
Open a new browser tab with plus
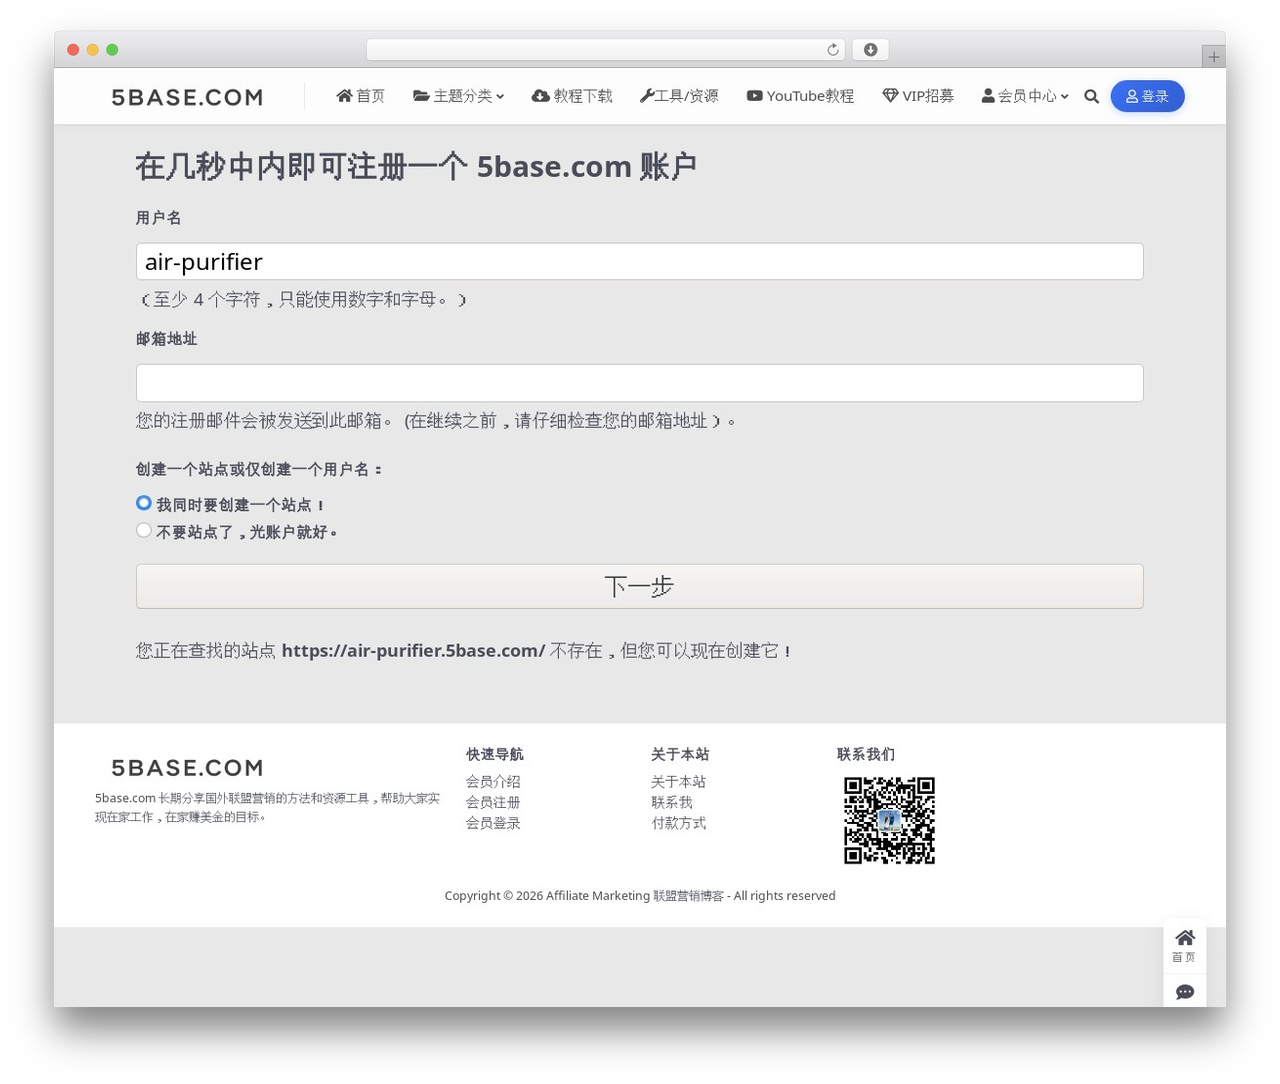coord(1213,57)
